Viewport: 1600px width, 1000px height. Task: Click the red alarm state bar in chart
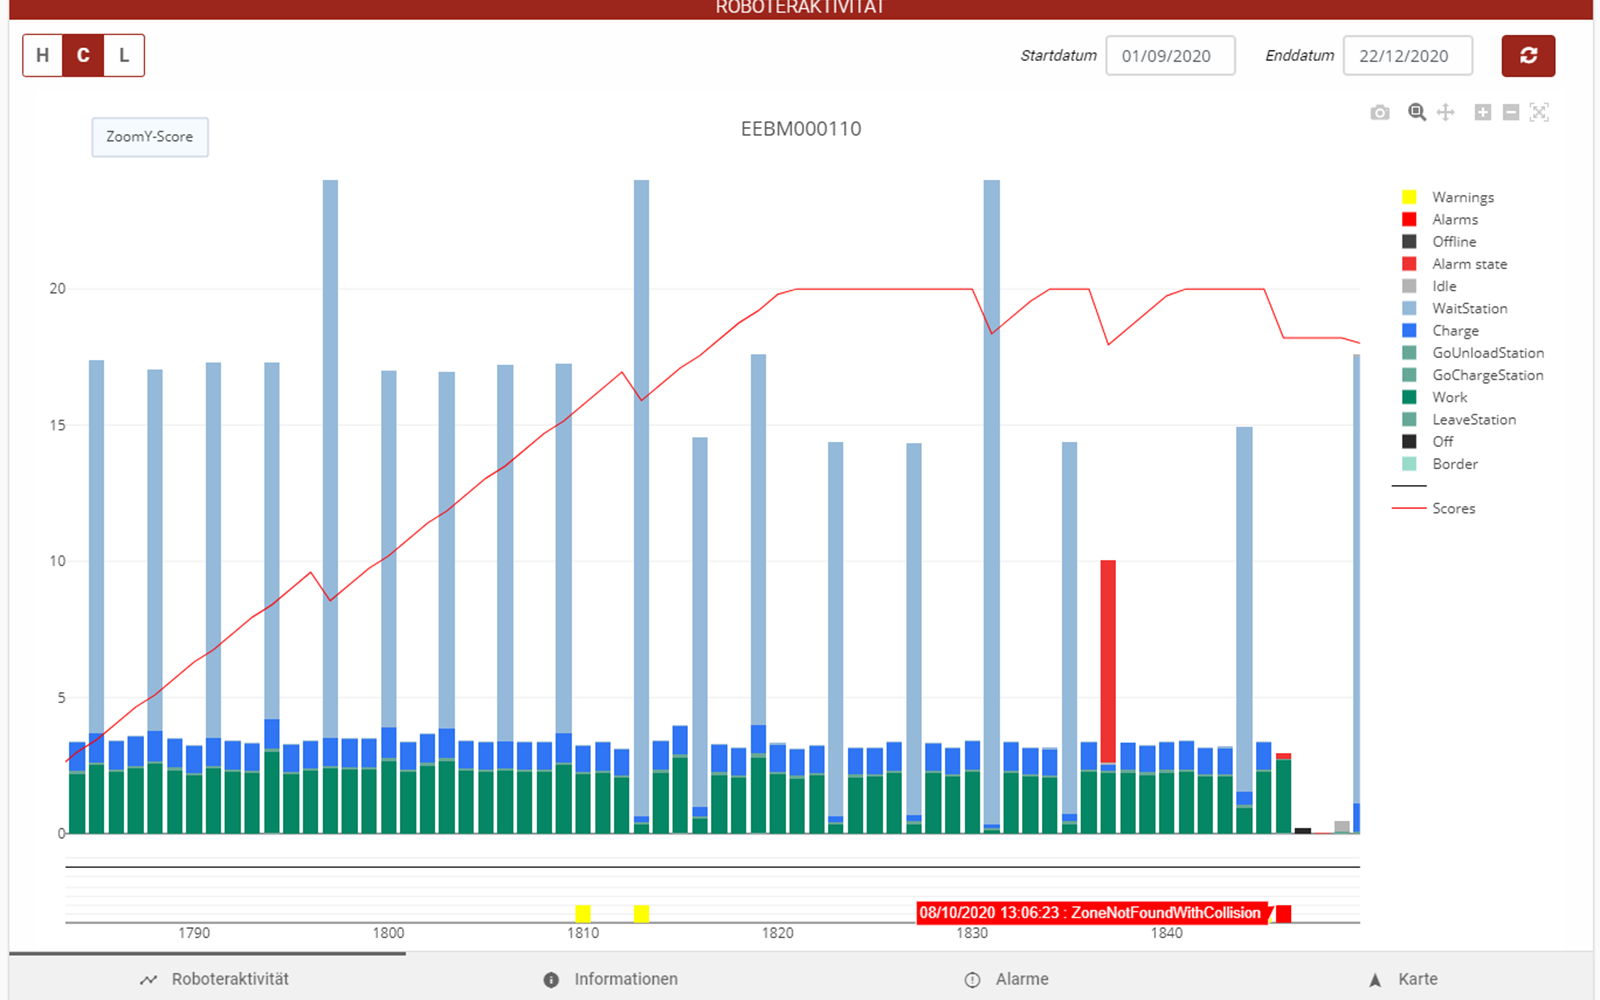[1108, 660]
